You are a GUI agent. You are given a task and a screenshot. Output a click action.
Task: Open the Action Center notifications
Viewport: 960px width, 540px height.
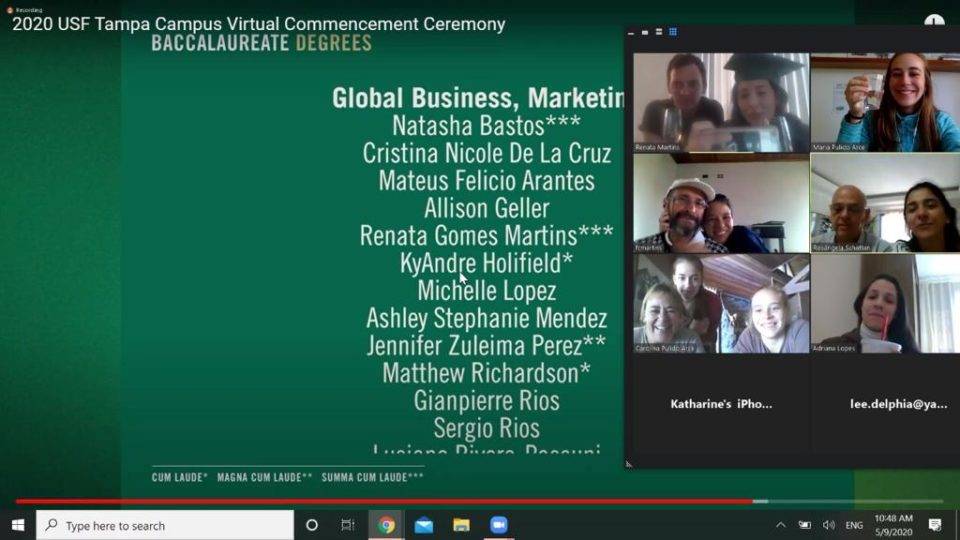(935, 525)
